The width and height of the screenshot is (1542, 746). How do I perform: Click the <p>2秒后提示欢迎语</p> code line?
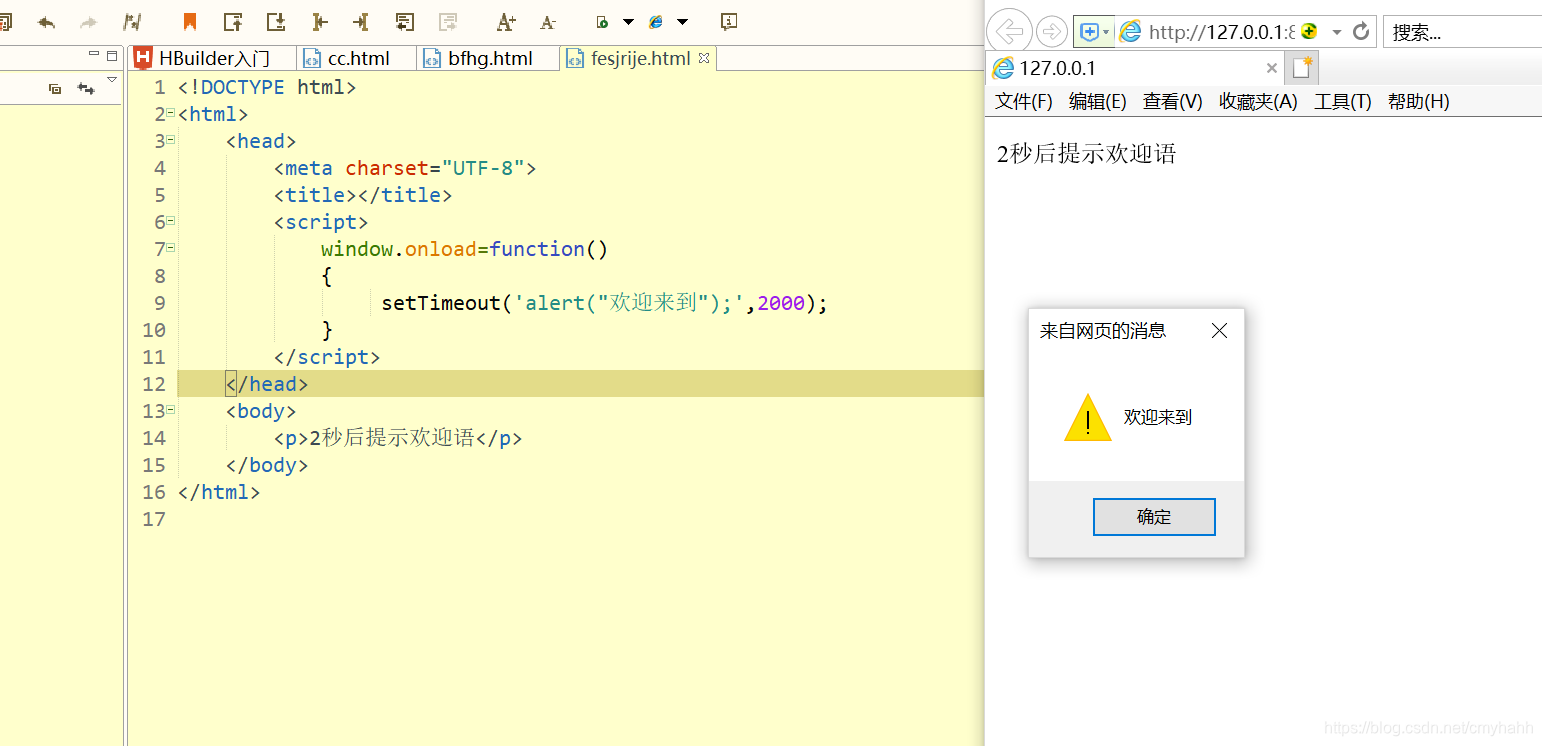coord(398,438)
